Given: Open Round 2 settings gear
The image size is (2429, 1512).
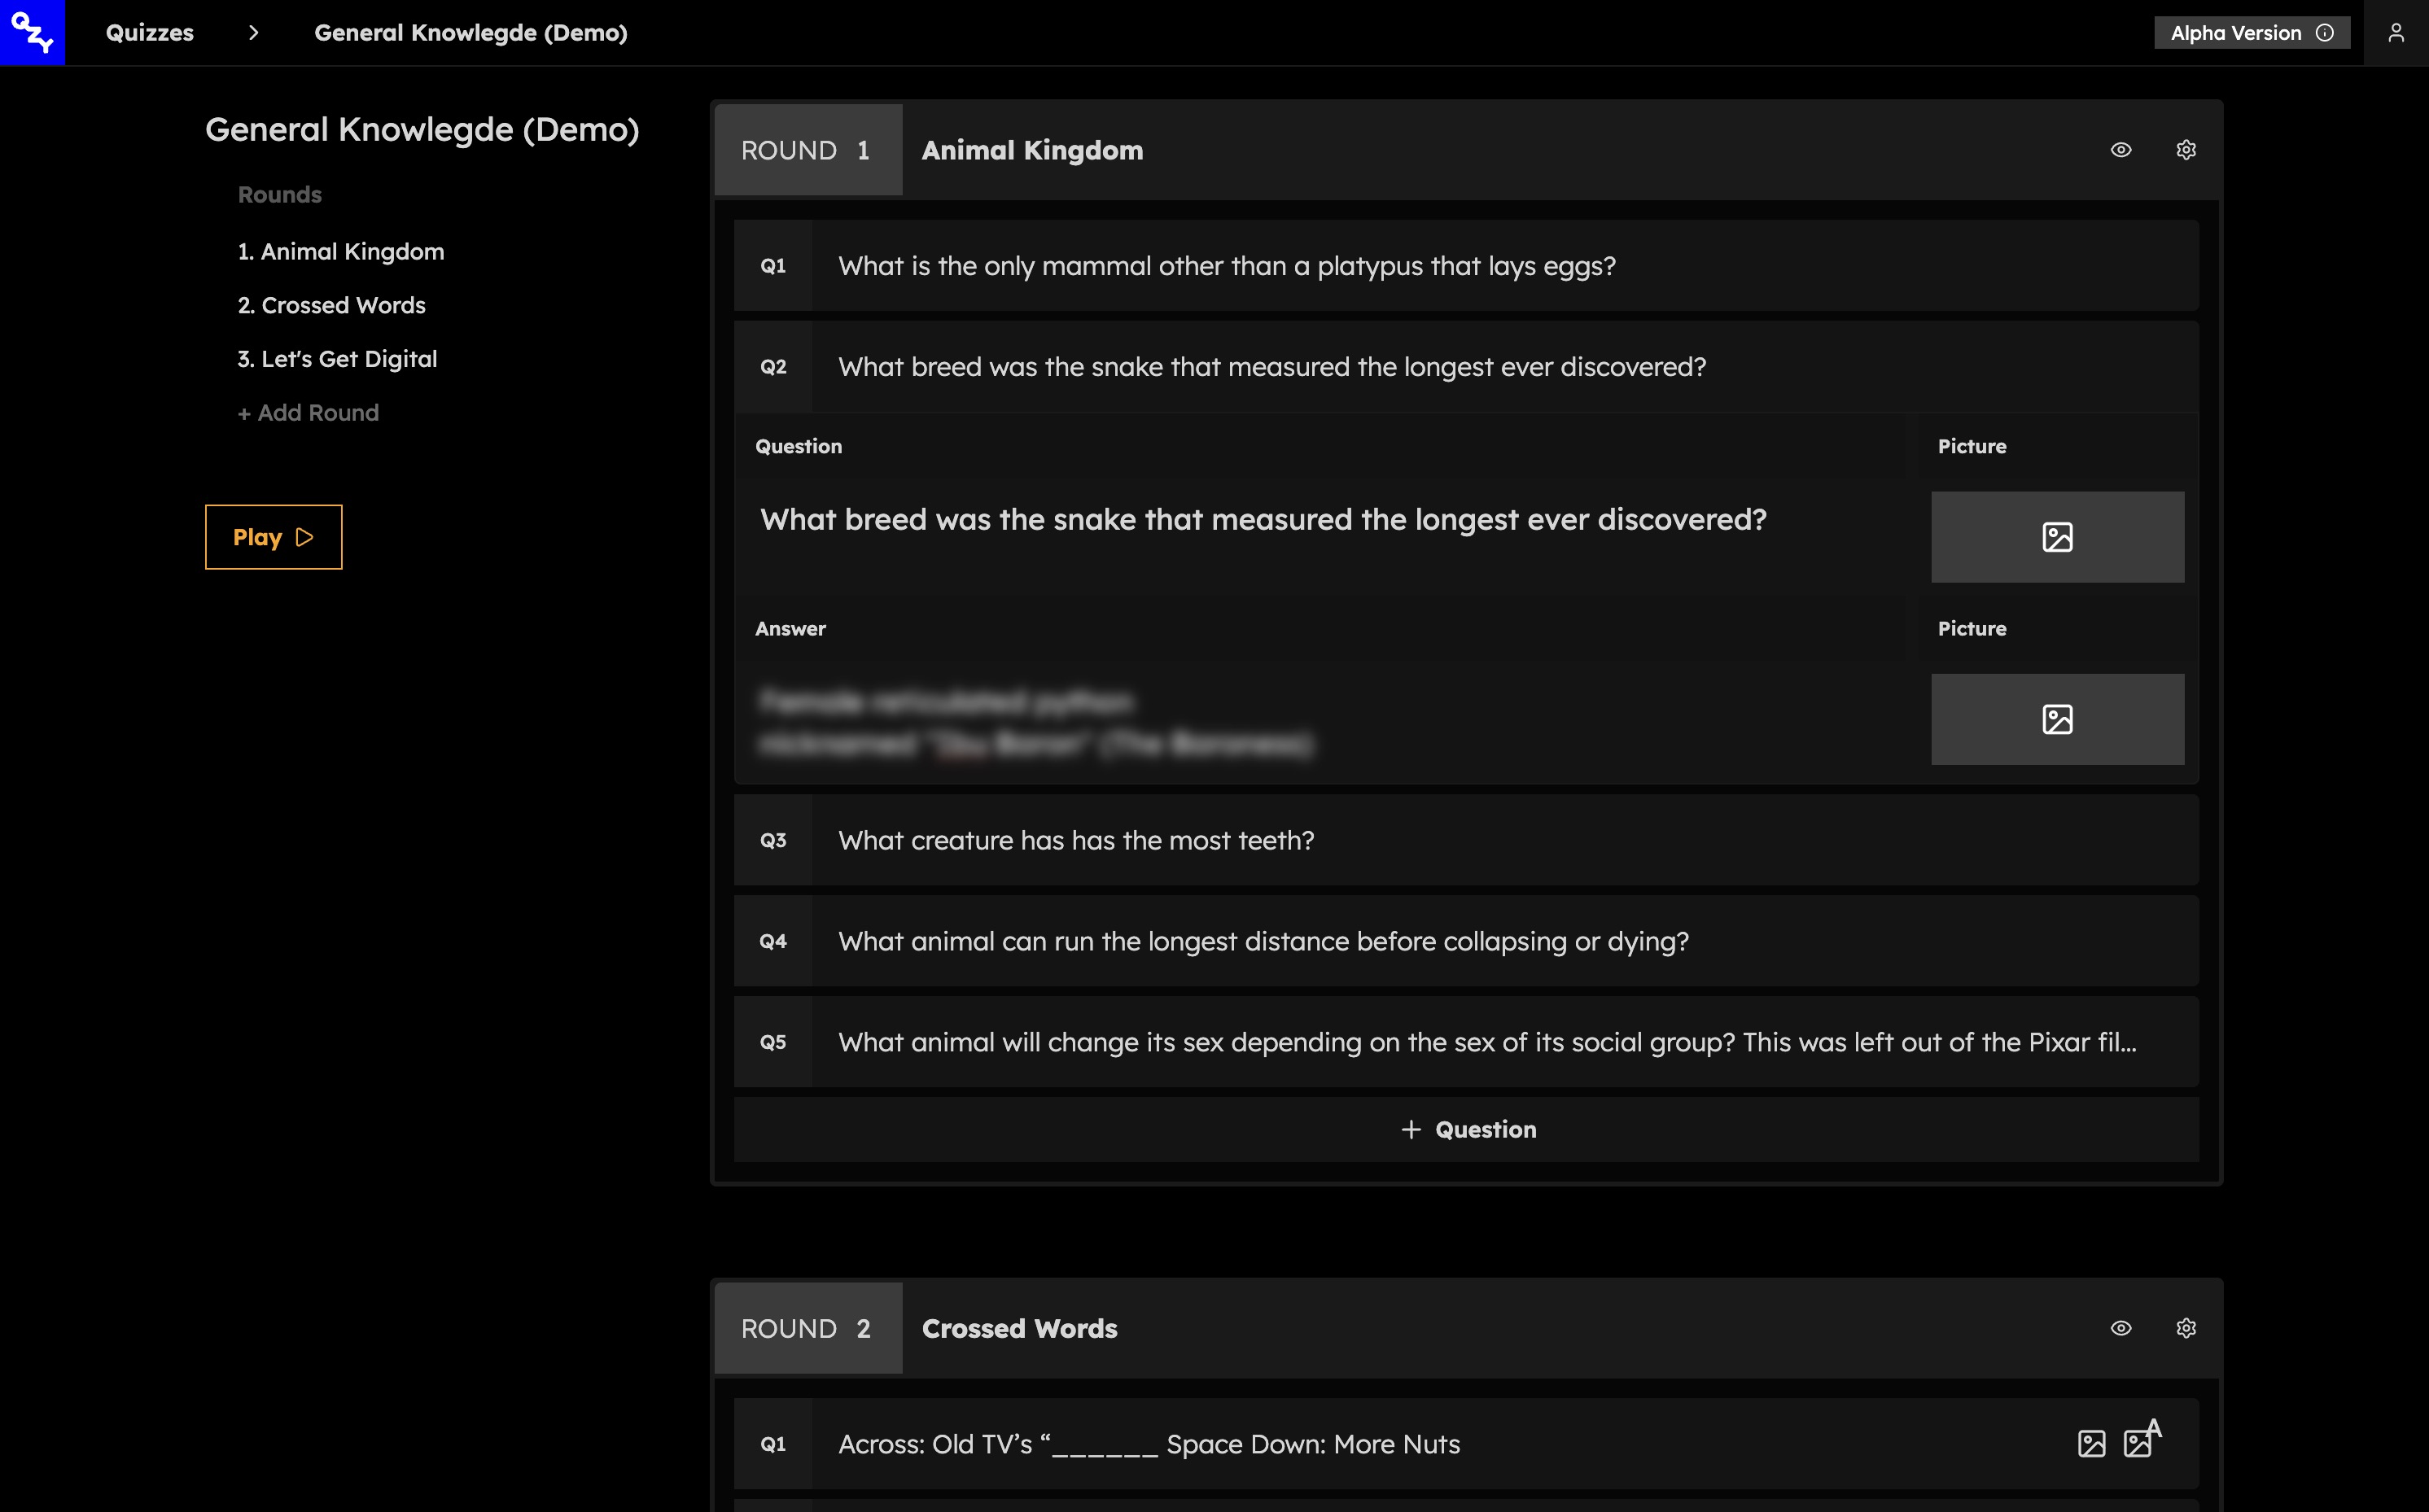Looking at the screenshot, I should click(2186, 1328).
